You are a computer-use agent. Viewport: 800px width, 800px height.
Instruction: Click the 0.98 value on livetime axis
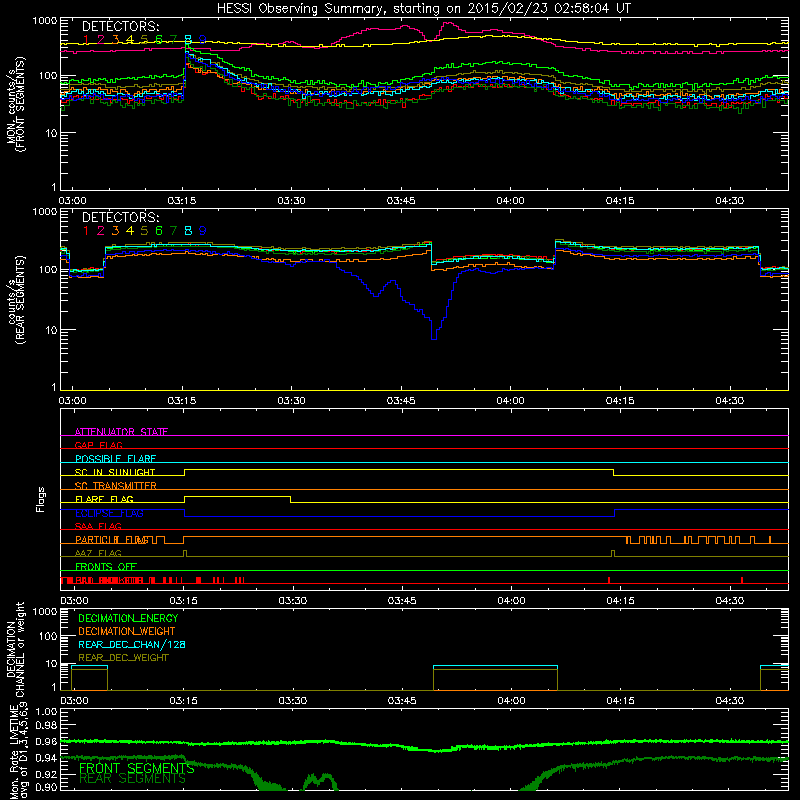[46, 725]
